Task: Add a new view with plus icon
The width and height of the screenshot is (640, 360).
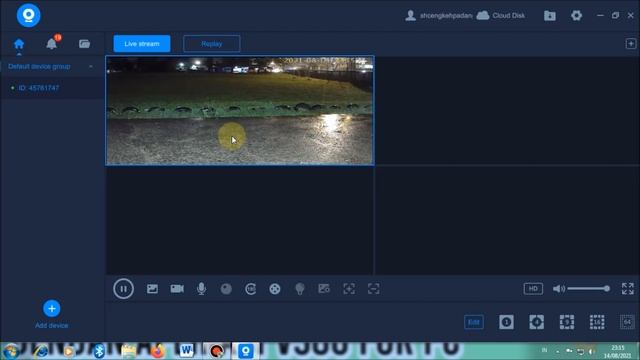Action: click(x=631, y=44)
